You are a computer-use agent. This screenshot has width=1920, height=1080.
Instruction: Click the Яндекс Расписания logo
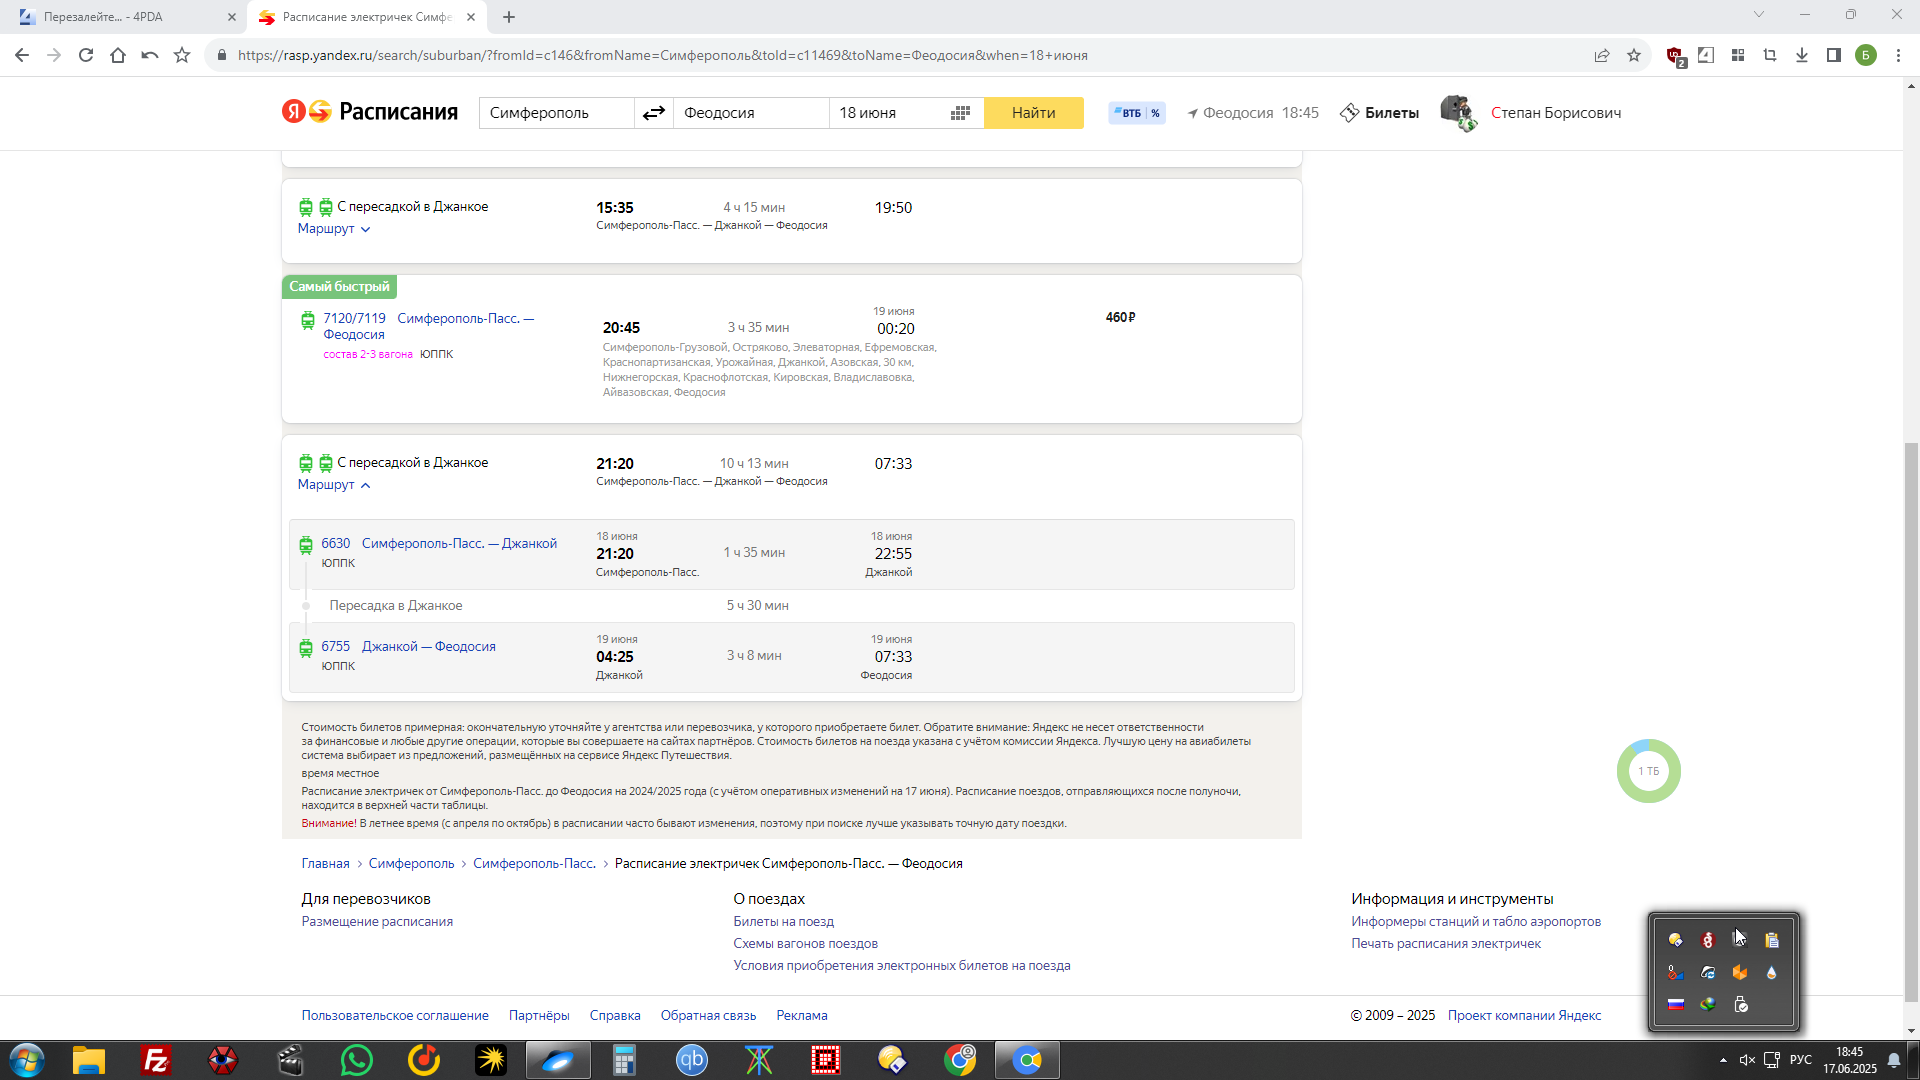(x=370, y=112)
